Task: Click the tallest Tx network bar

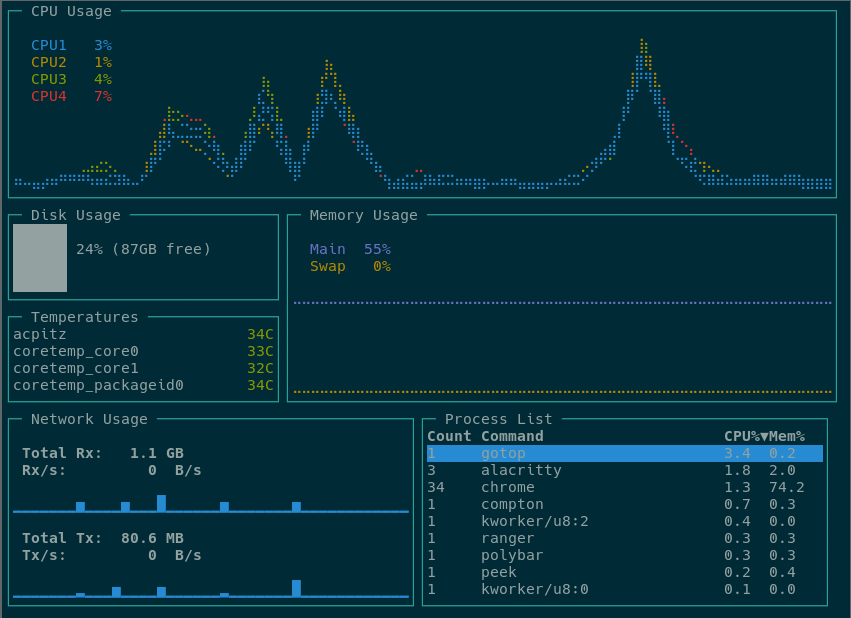Action: [296, 588]
